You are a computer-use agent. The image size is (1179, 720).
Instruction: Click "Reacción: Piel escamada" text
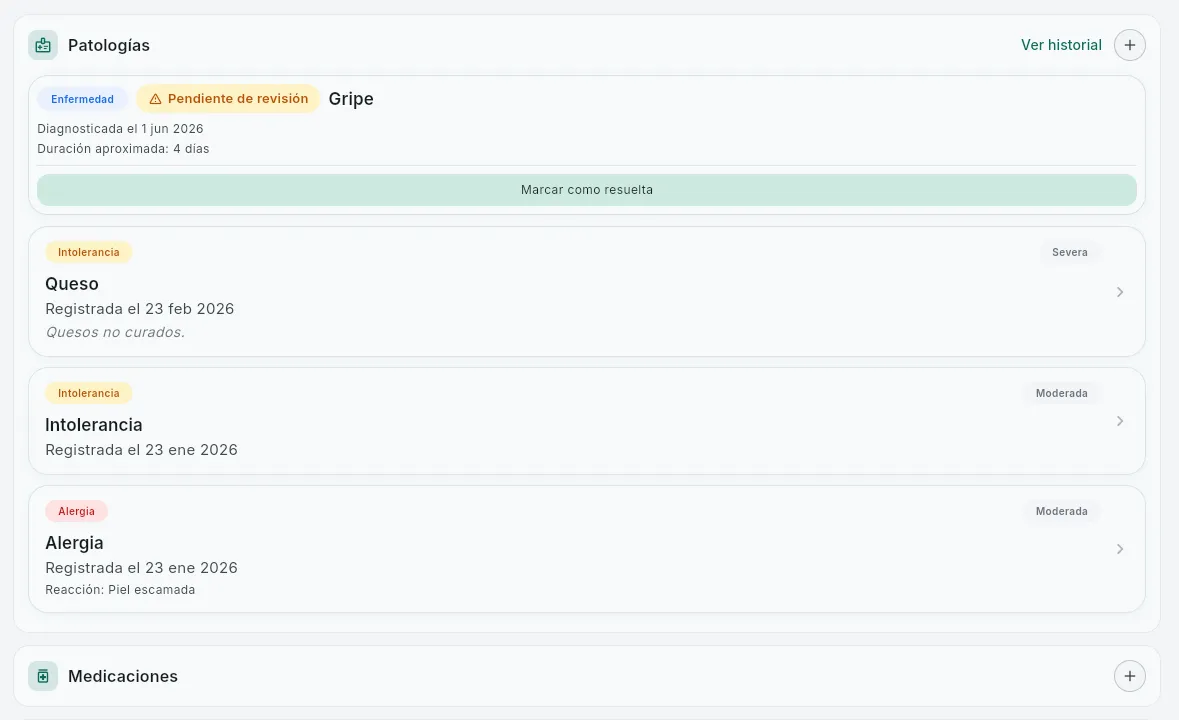(120, 590)
